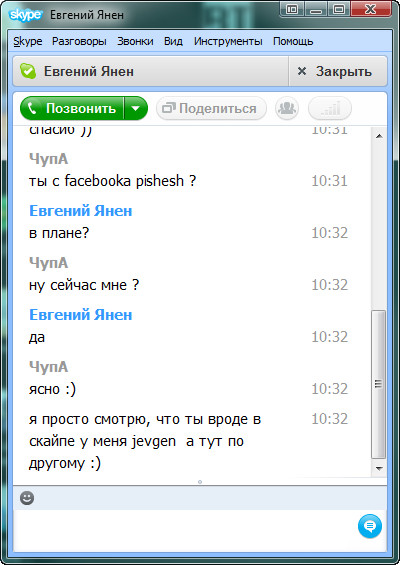Open the Вид menu

[173, 41]
